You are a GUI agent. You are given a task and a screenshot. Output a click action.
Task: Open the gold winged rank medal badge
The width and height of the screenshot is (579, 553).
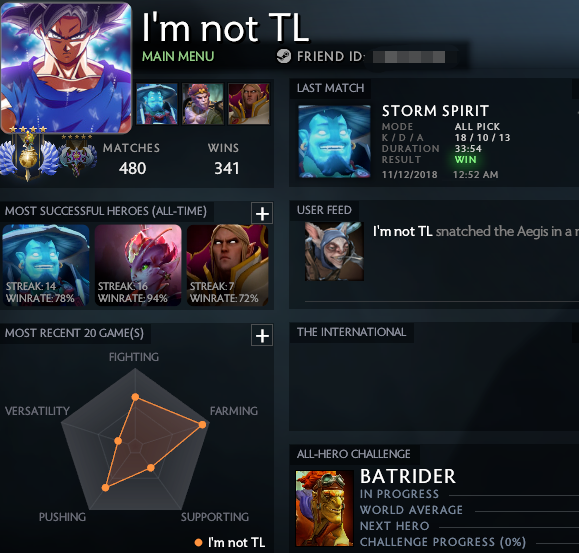point(28,155)
